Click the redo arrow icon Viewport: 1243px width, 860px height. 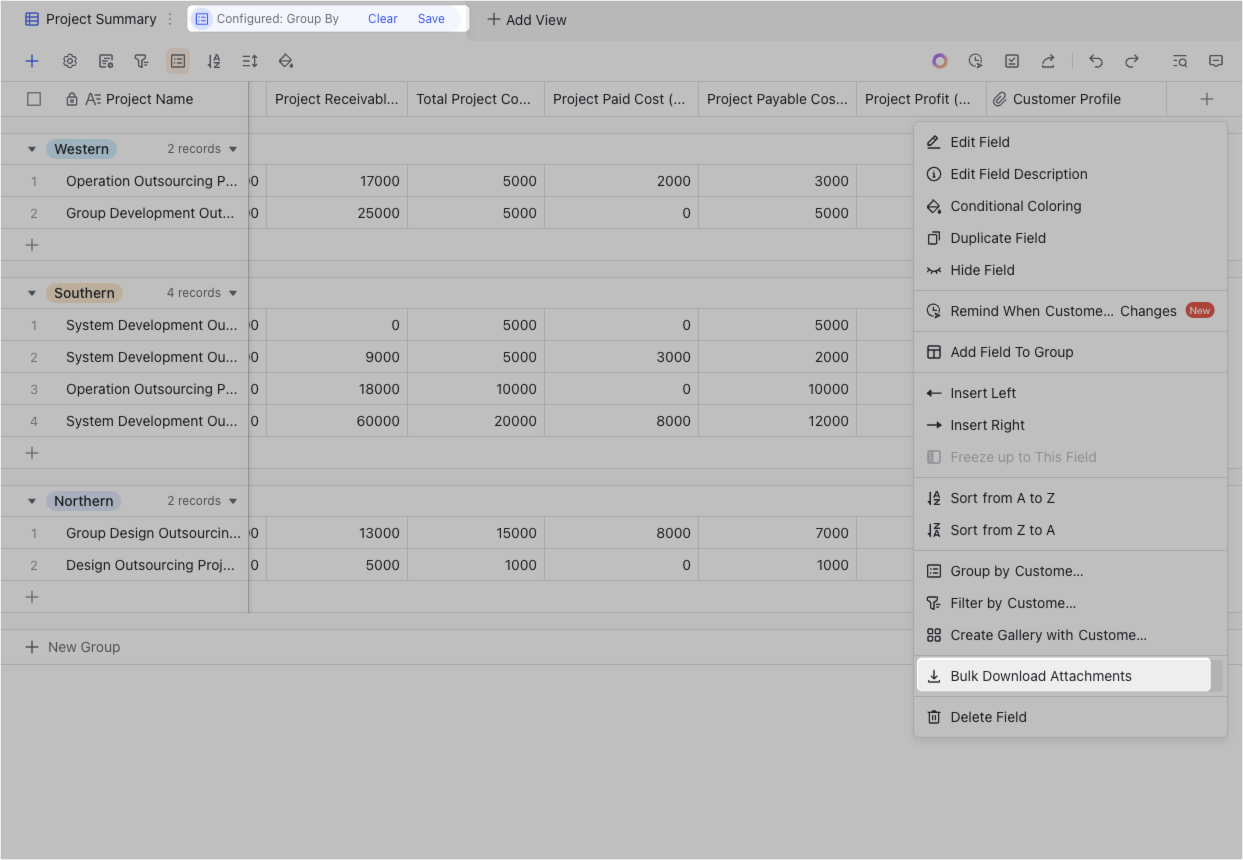(x=1132, y=61)
